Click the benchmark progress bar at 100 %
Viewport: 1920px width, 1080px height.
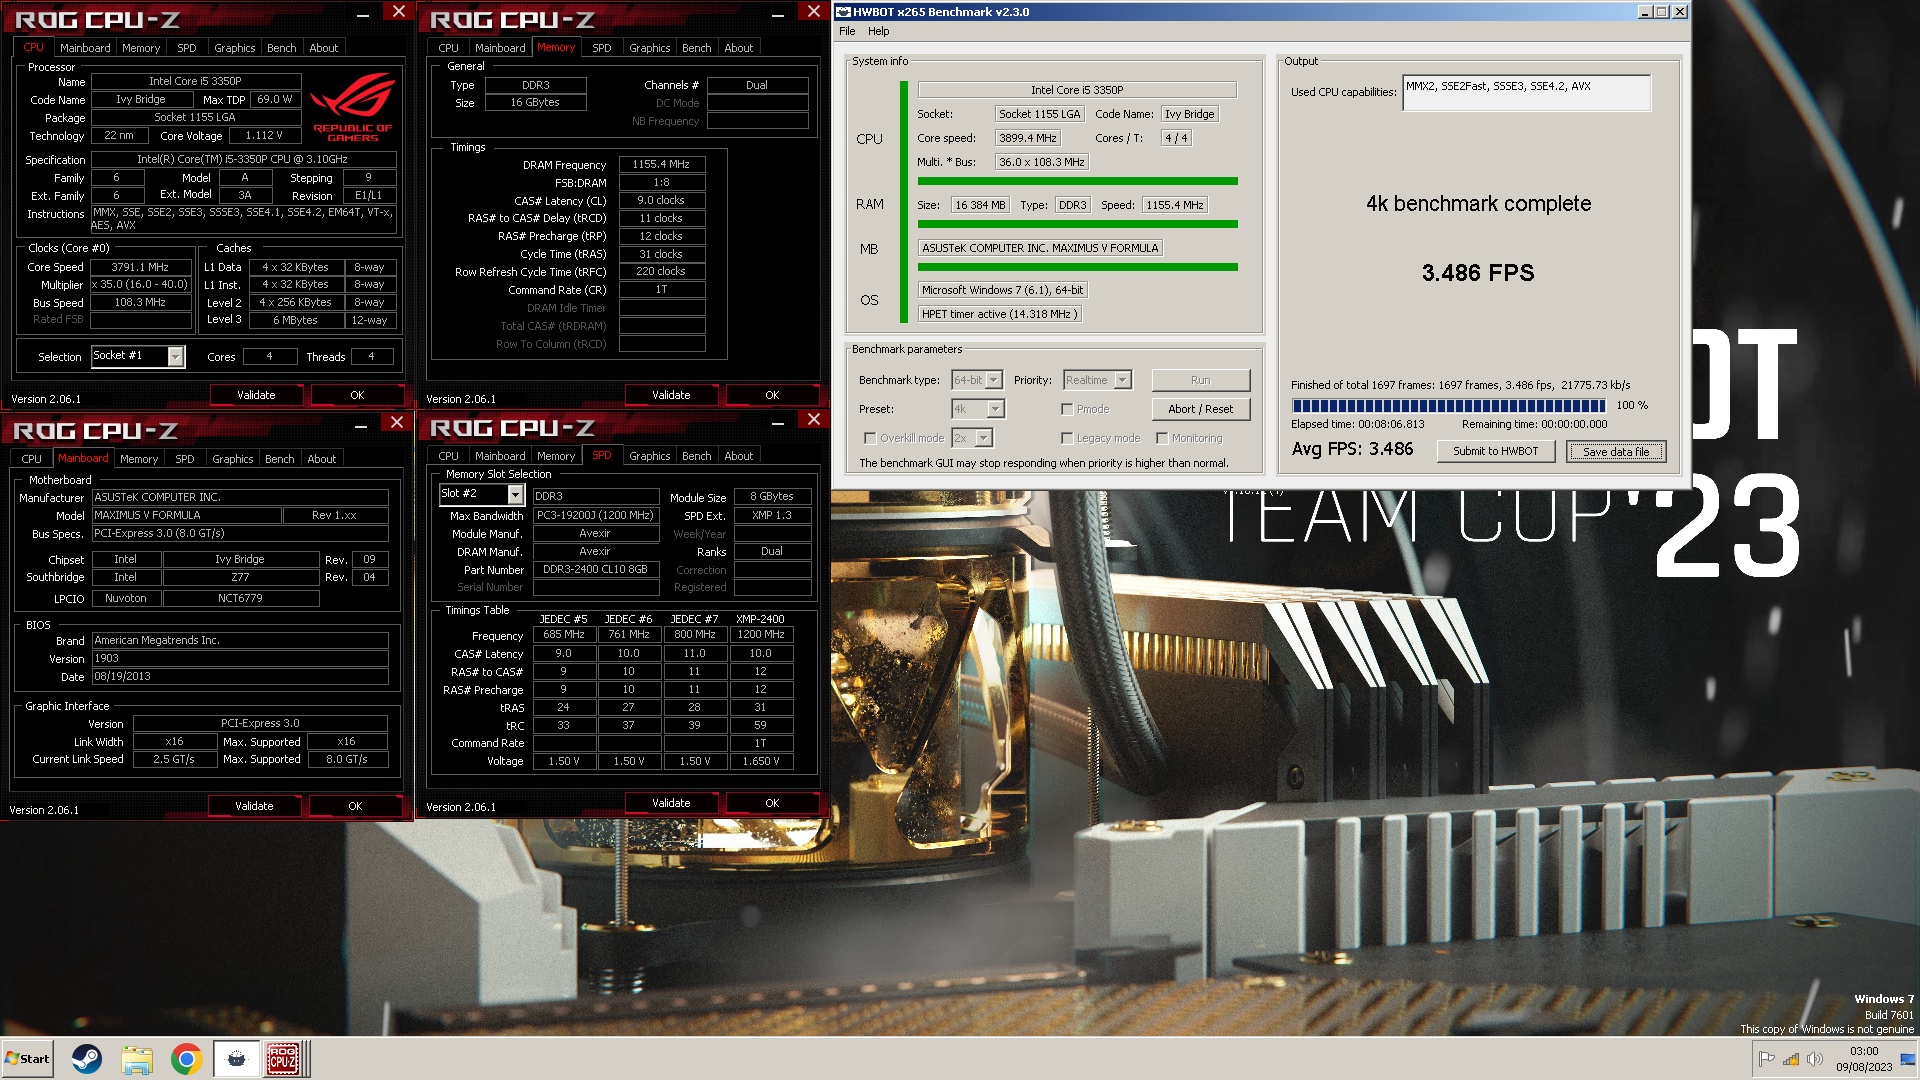coord(1448,406)
